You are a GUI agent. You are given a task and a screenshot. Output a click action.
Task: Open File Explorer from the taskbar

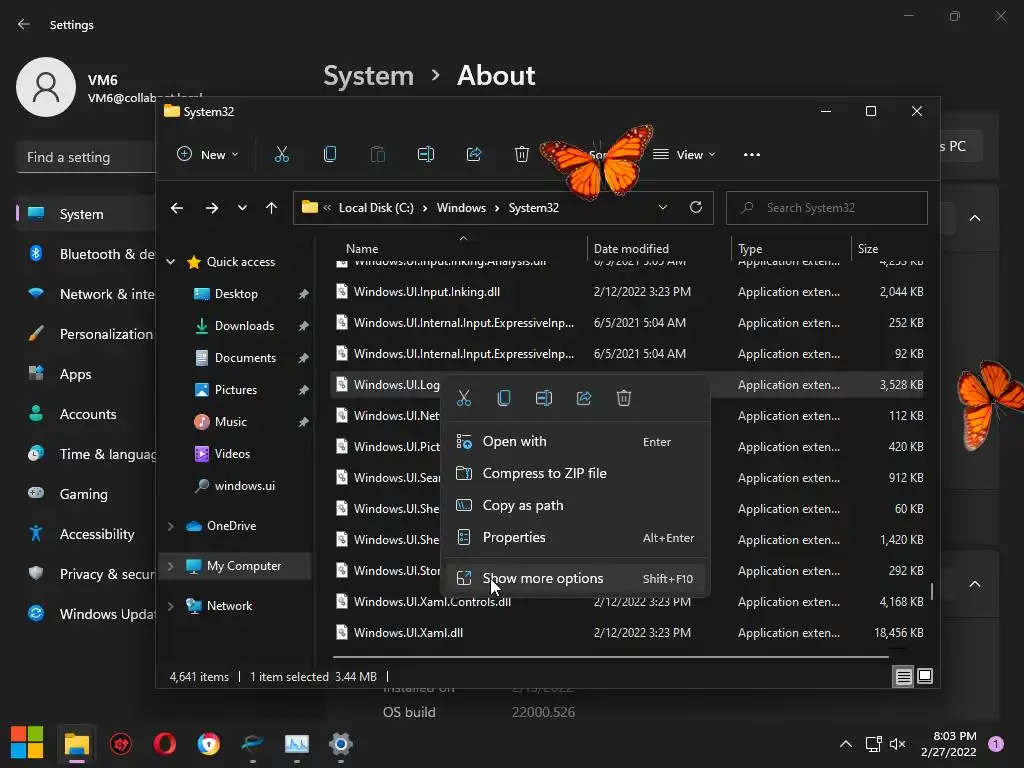click(x=76, y=744)
